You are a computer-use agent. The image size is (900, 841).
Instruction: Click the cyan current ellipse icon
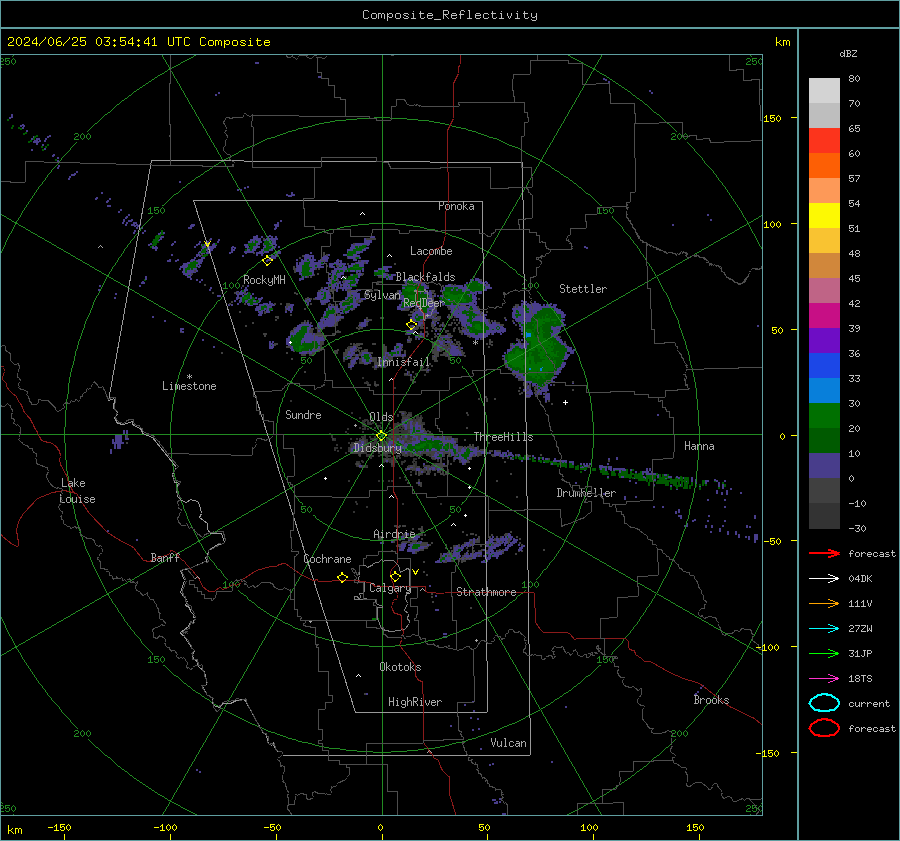(x=824, y=703)
